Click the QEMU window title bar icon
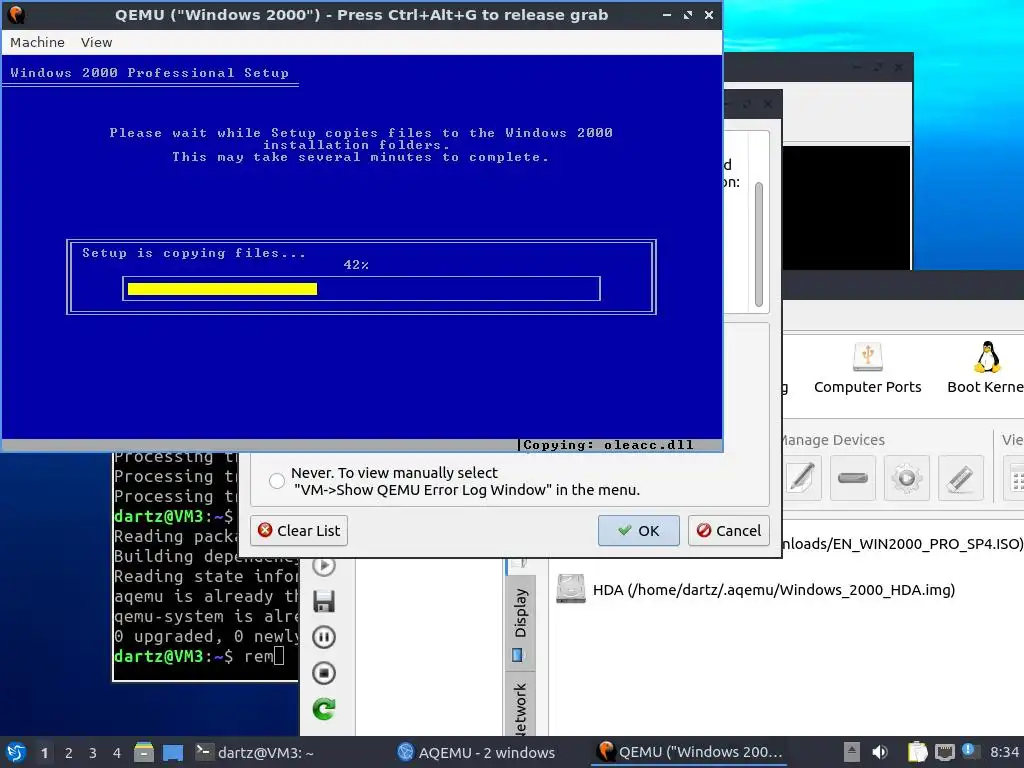Viewport: 1024px width, 768px height. pyautogui.click(x=16, y=14)
